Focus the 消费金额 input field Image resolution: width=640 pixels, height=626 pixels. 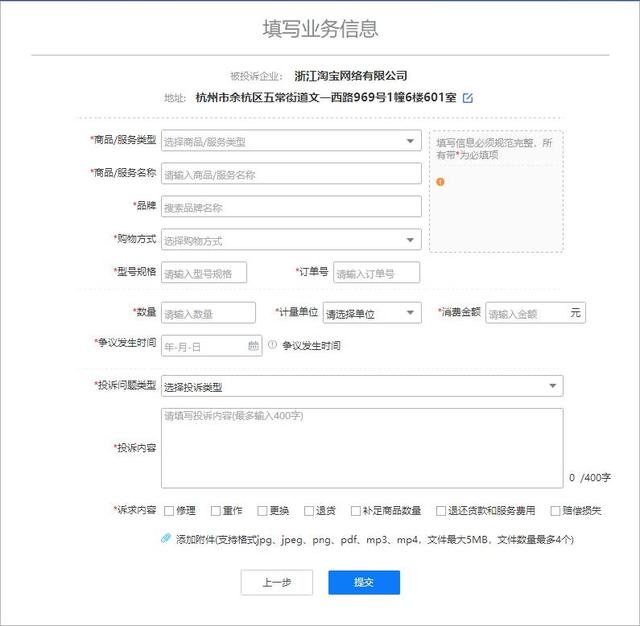click(535, 313)
